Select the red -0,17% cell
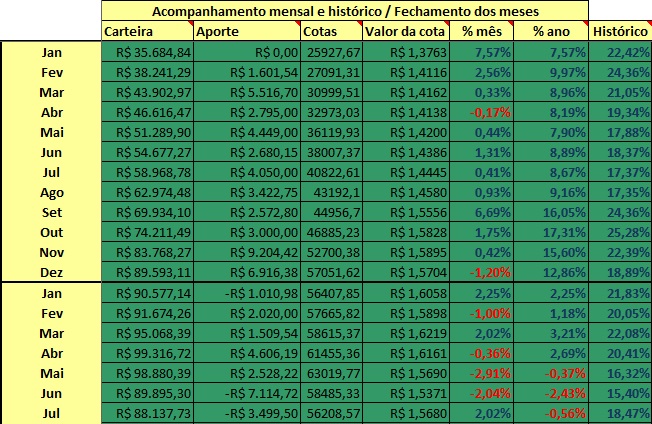 tap(482, 112)
